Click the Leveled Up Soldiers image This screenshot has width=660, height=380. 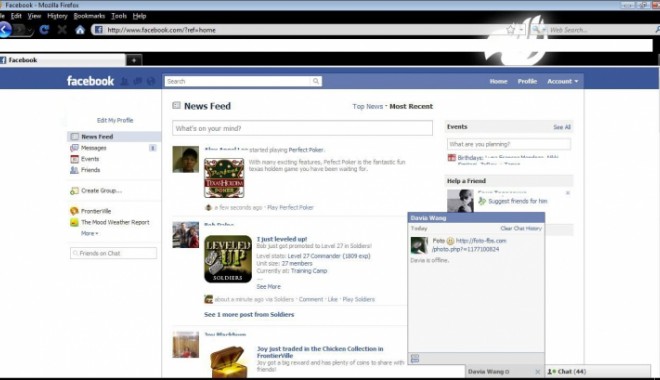[x=228, y=259]
